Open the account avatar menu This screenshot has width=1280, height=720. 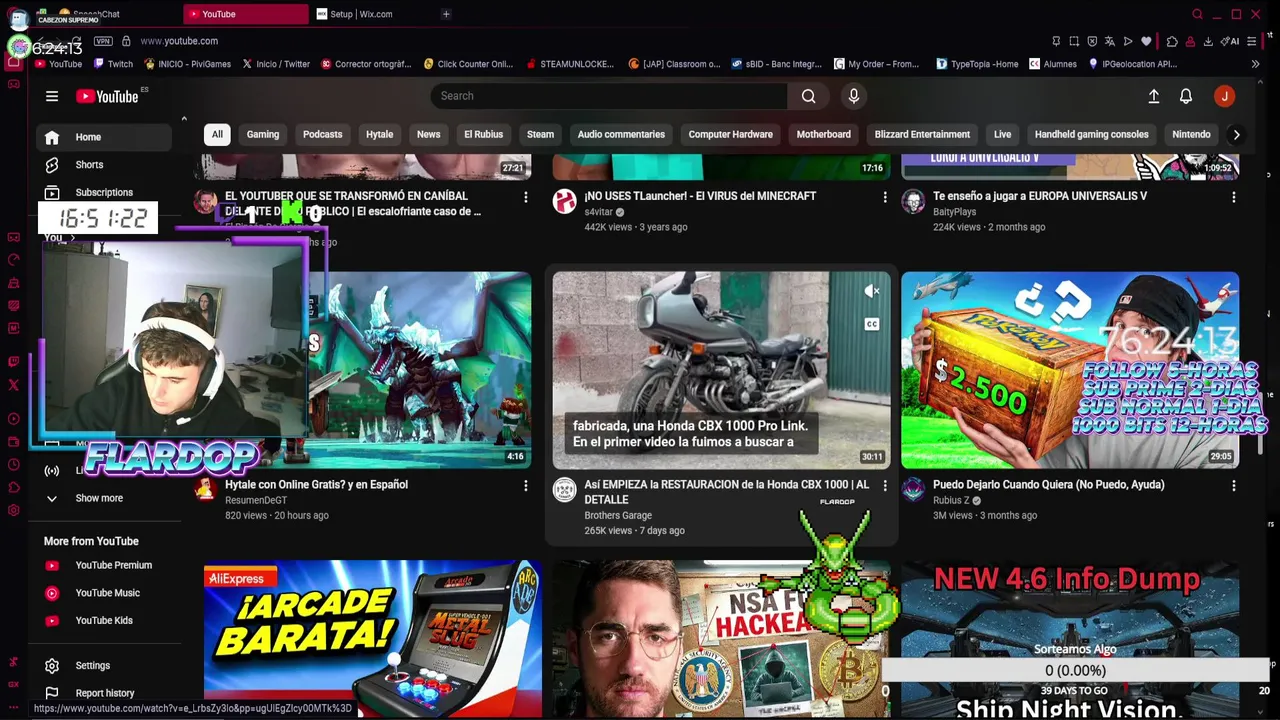point(1224,96)
